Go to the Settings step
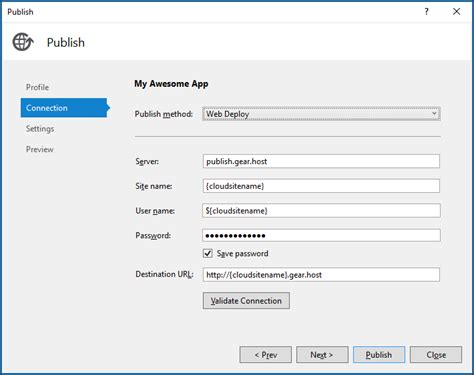The image size is (474, 375). (x=40, y=129)
